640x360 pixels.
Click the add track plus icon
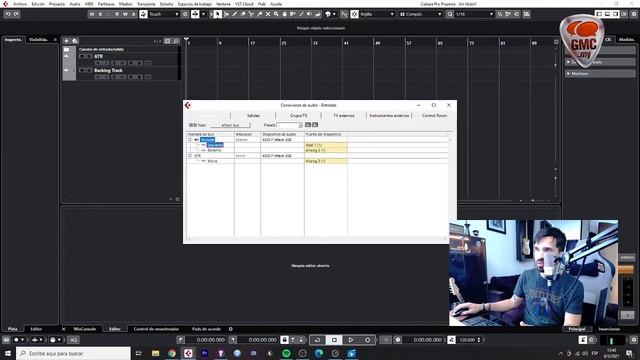(66, 41)
